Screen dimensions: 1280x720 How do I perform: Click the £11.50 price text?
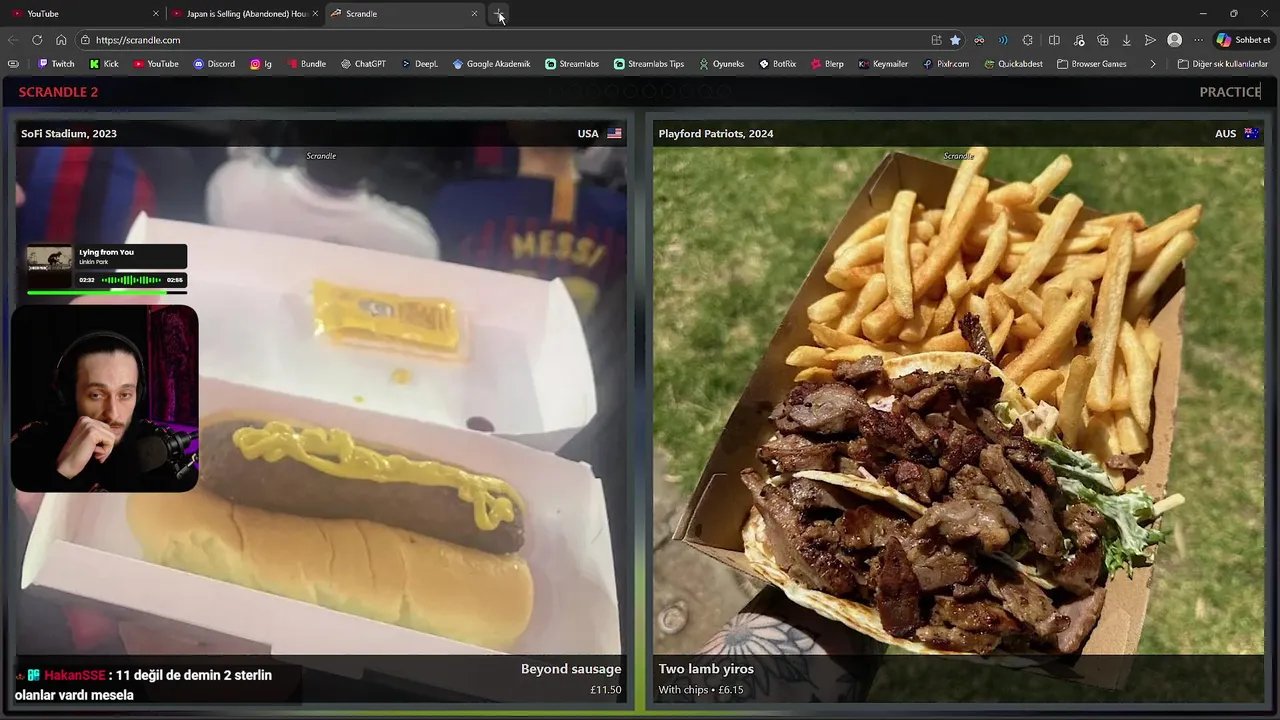[x=605, y=690]
